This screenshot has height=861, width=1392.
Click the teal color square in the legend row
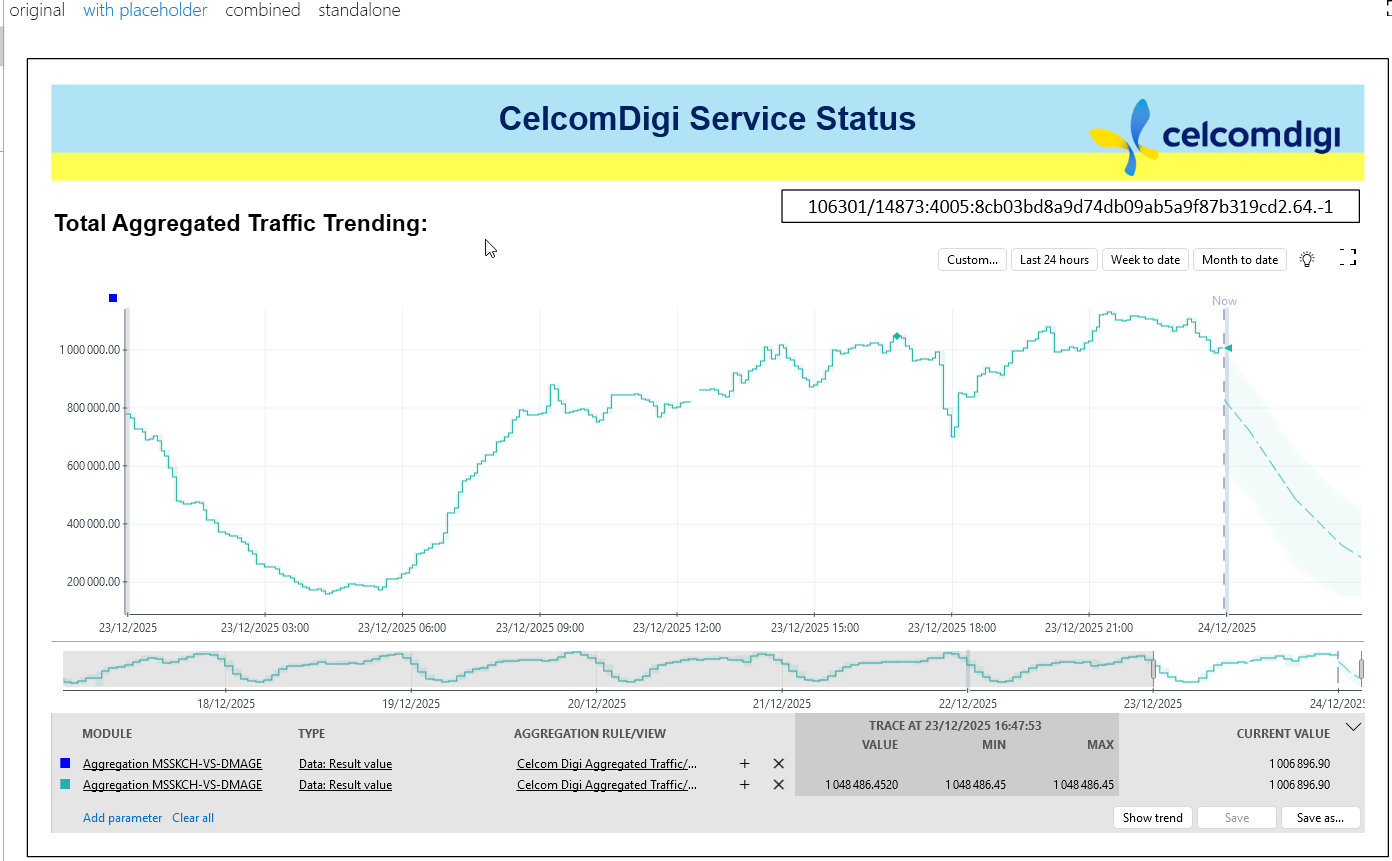pos(65,785)
